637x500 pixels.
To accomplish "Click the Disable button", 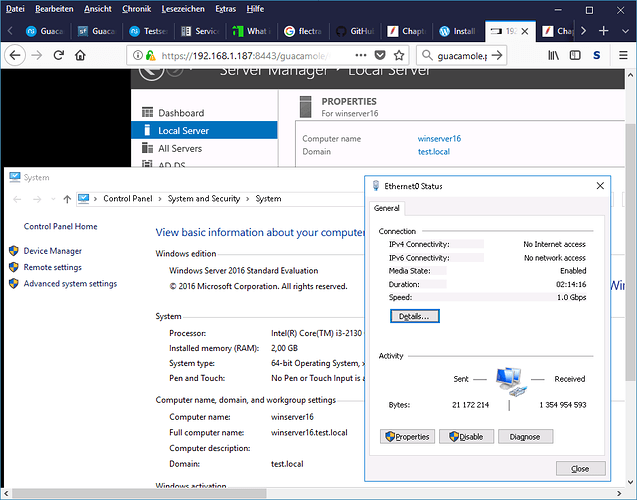I will (466, 437).
